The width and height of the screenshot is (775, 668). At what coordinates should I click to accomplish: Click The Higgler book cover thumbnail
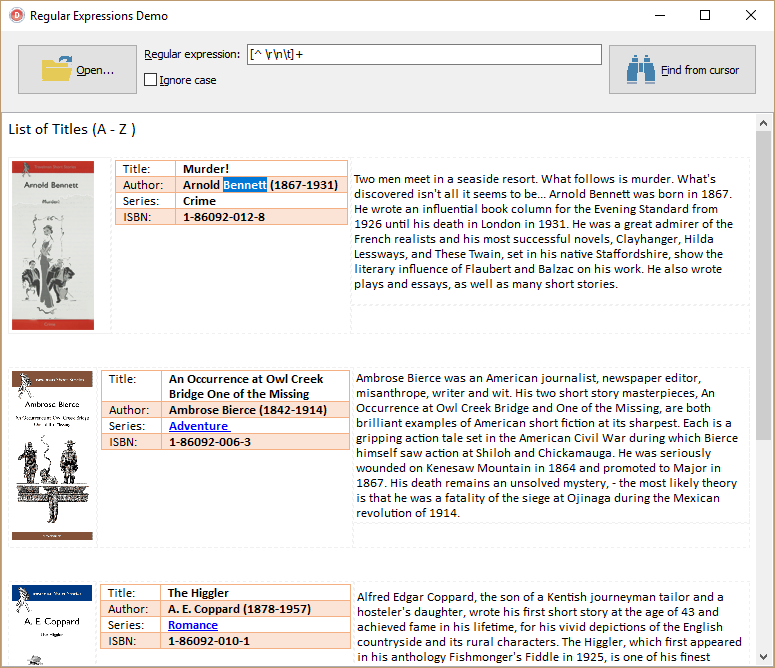coord(52,625)
